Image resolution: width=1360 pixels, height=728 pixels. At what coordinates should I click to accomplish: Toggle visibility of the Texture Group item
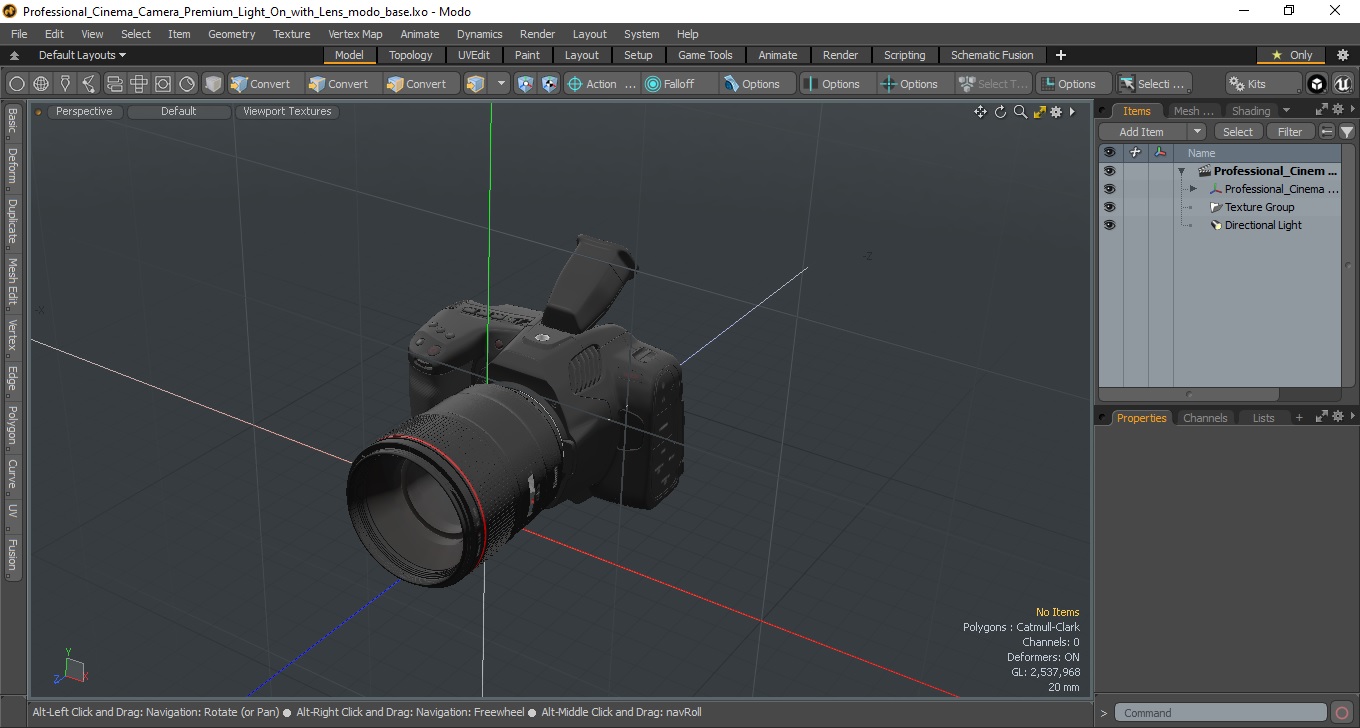pos(1109,207)
